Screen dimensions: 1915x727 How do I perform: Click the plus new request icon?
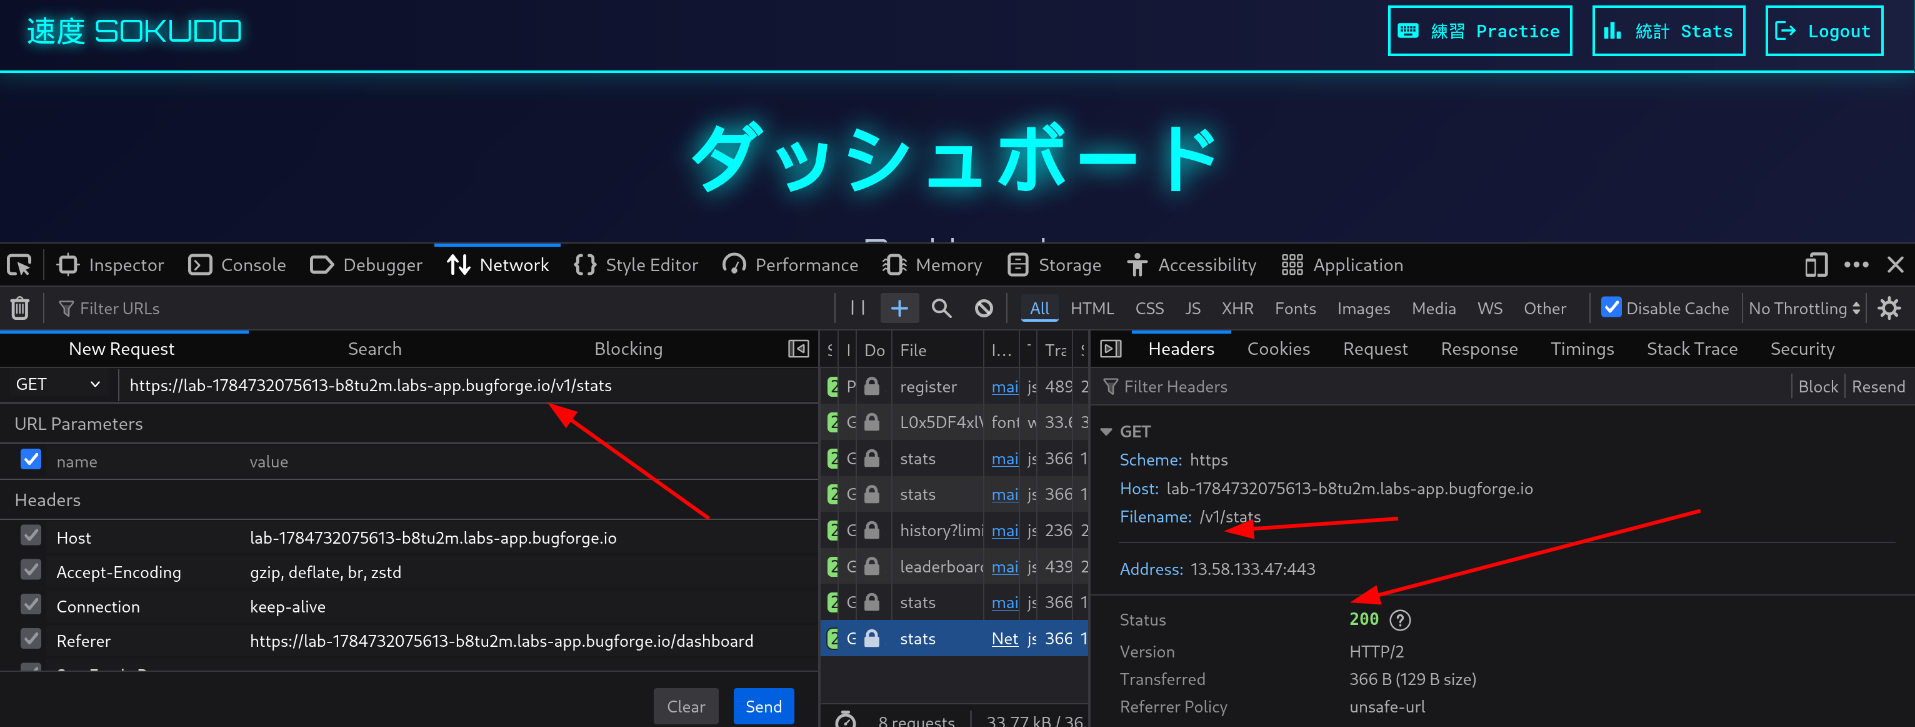click(x=899, y=308)
